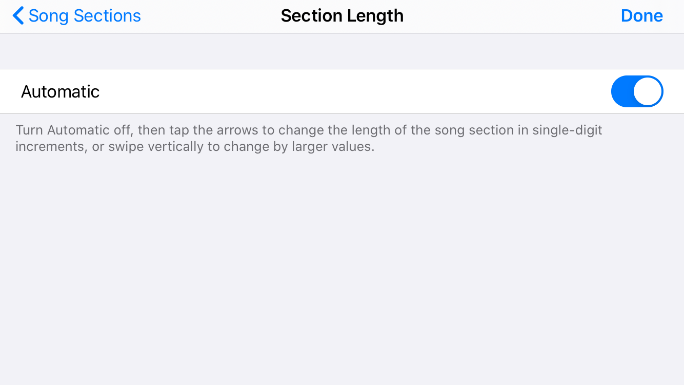Select the Automatic row label
The image size is (684, 385).
coord(60,92)
